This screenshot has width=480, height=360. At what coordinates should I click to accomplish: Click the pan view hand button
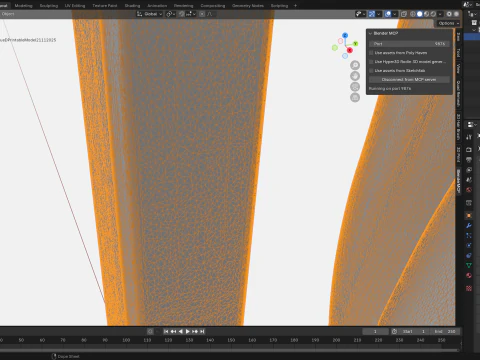pos(355,76)
